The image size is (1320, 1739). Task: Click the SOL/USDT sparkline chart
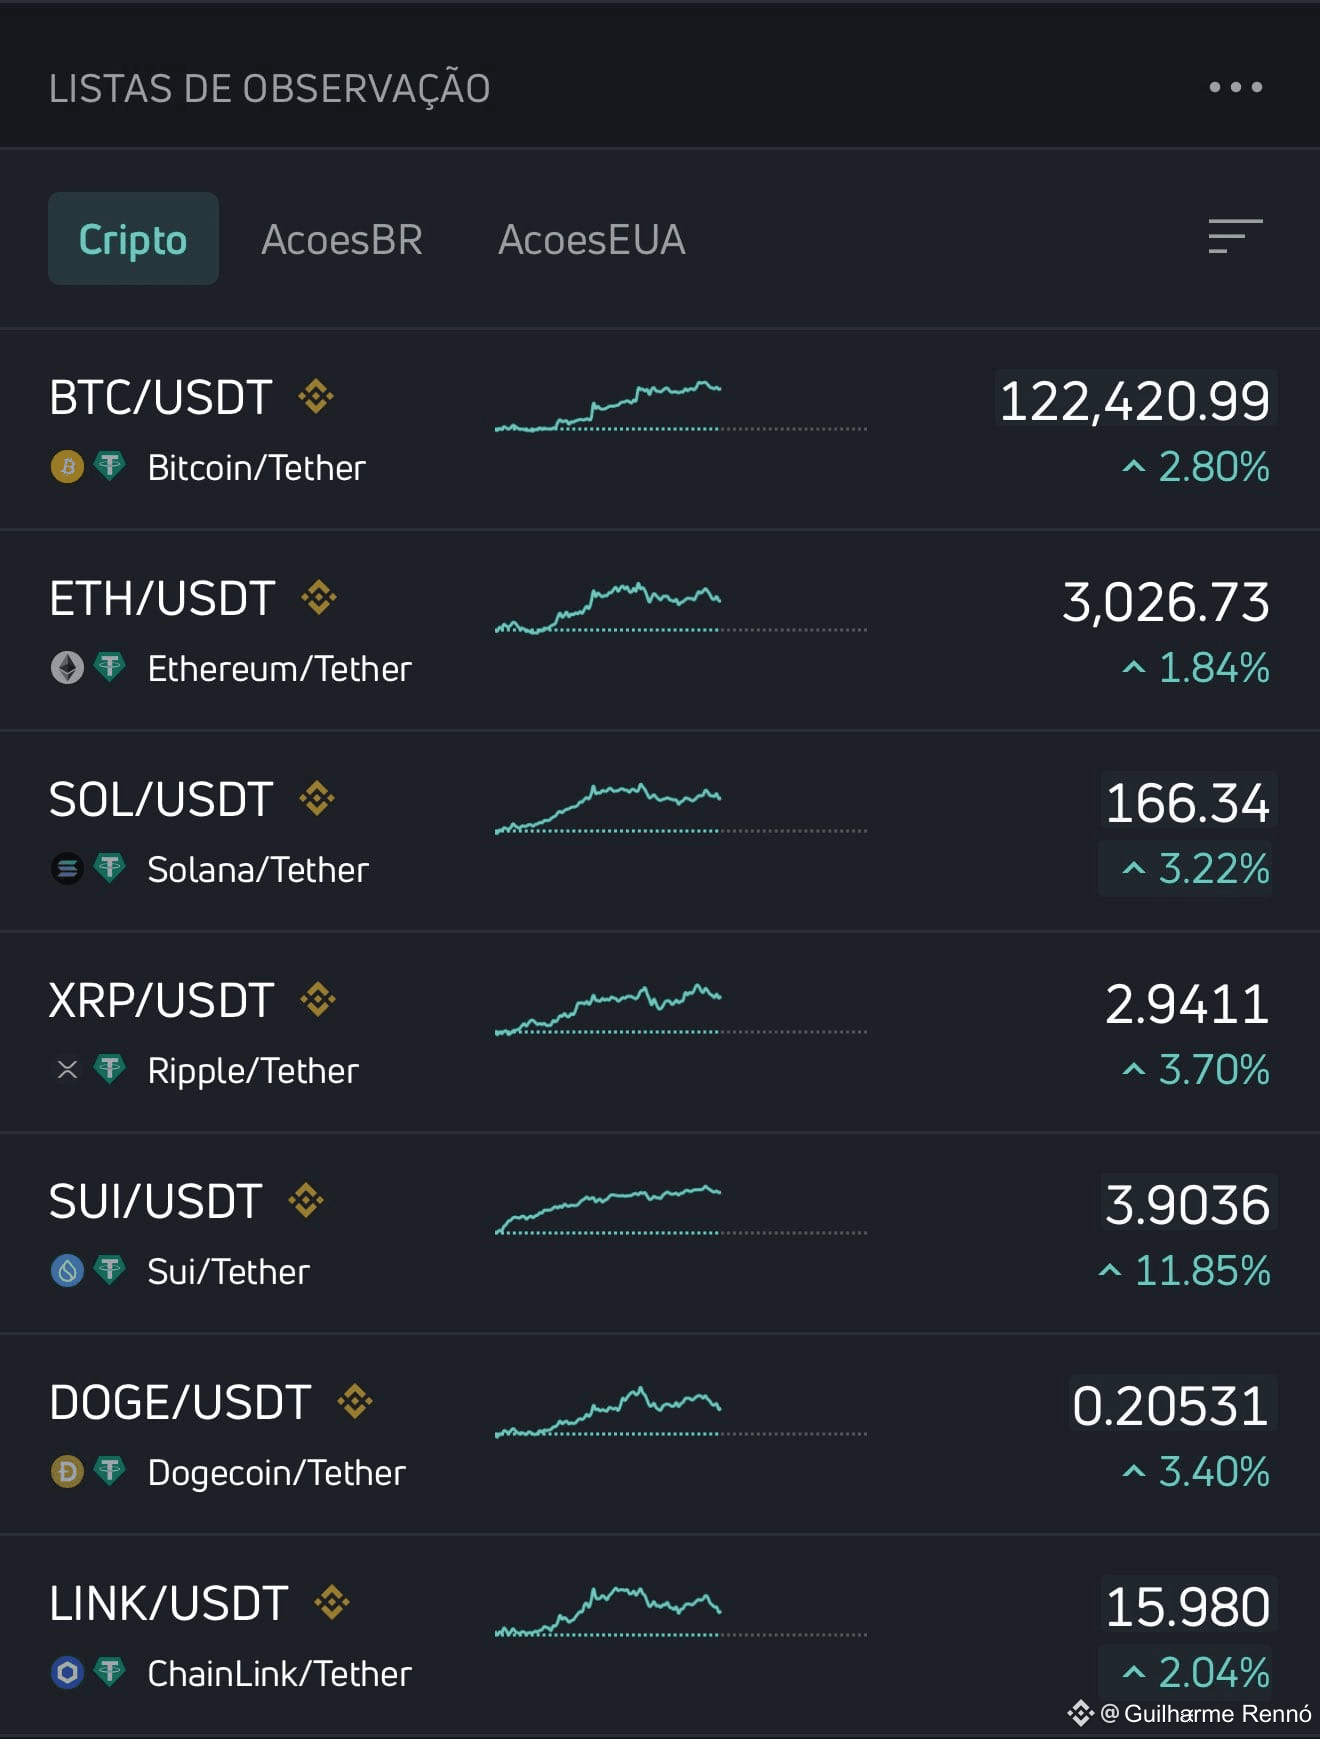681,808
